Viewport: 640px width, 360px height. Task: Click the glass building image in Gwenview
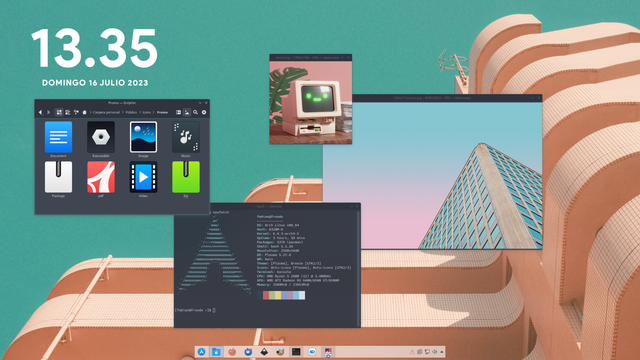[x=433, y=175]
